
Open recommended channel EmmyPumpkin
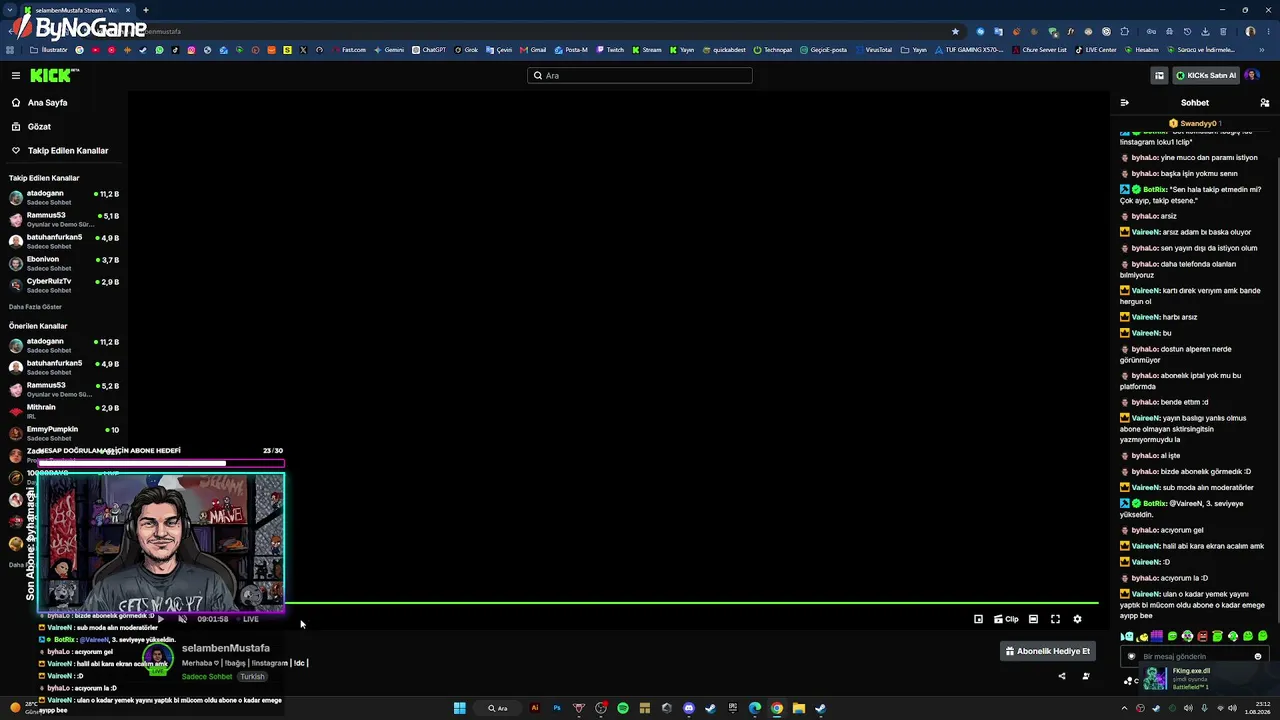click(63, 433)
